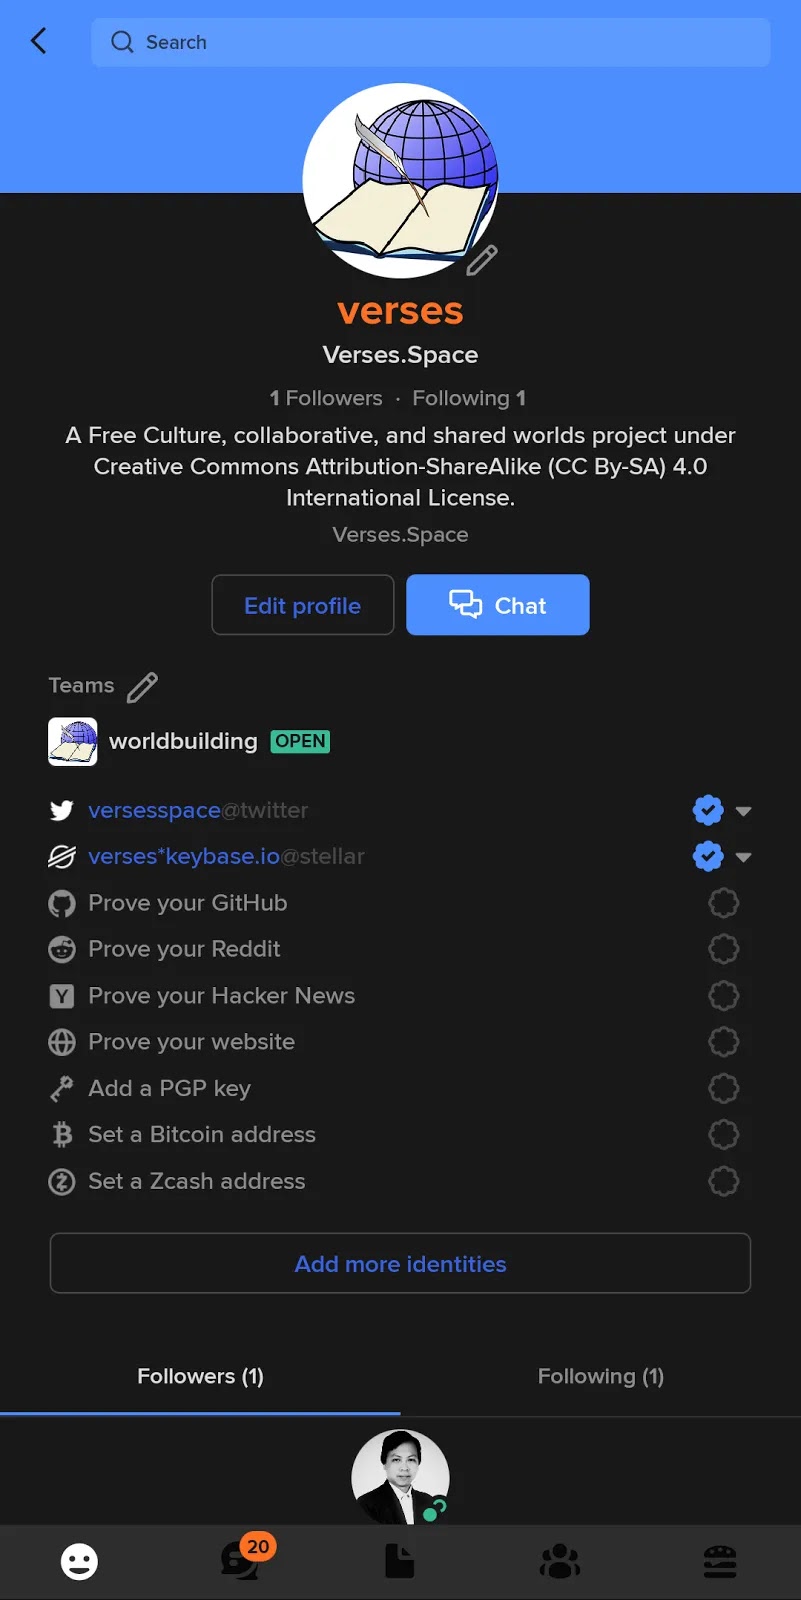The width and height of the screenshot is (801, 1600).
Task: Click the Stellar verified proof badge
Action: (x=708, y=856)
